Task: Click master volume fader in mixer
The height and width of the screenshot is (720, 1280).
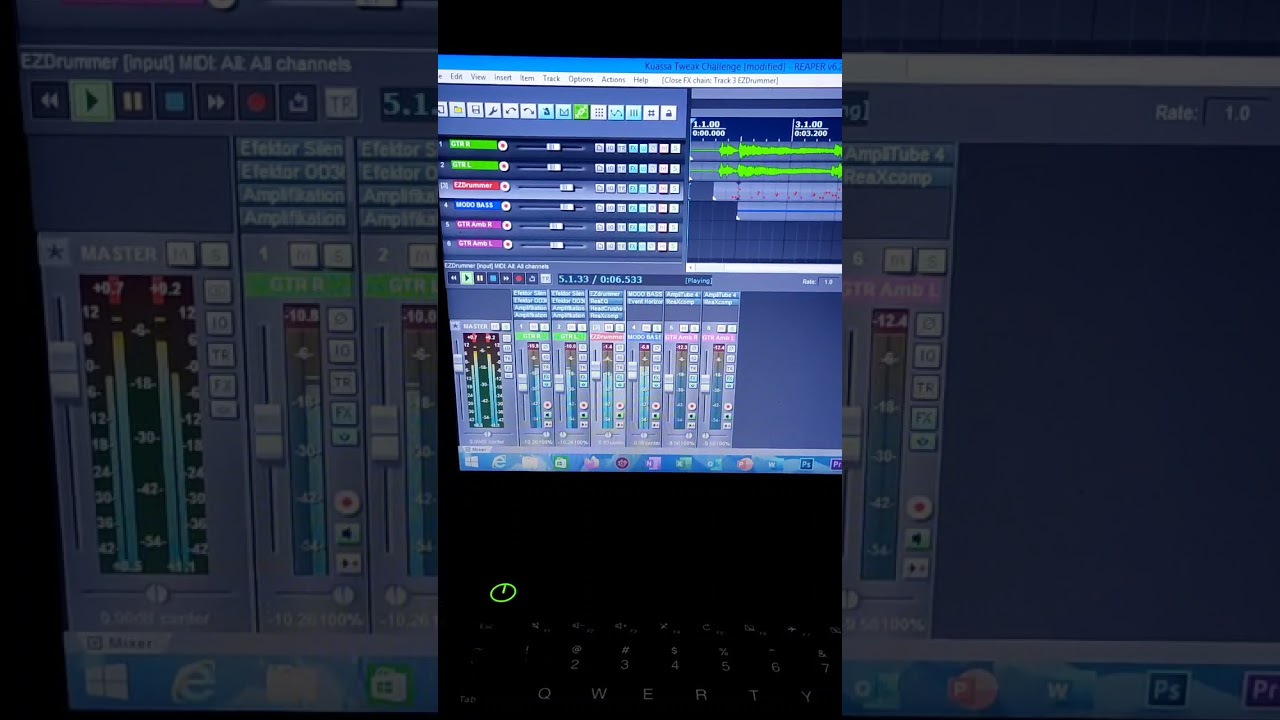Action: click(x=458, y=363)
